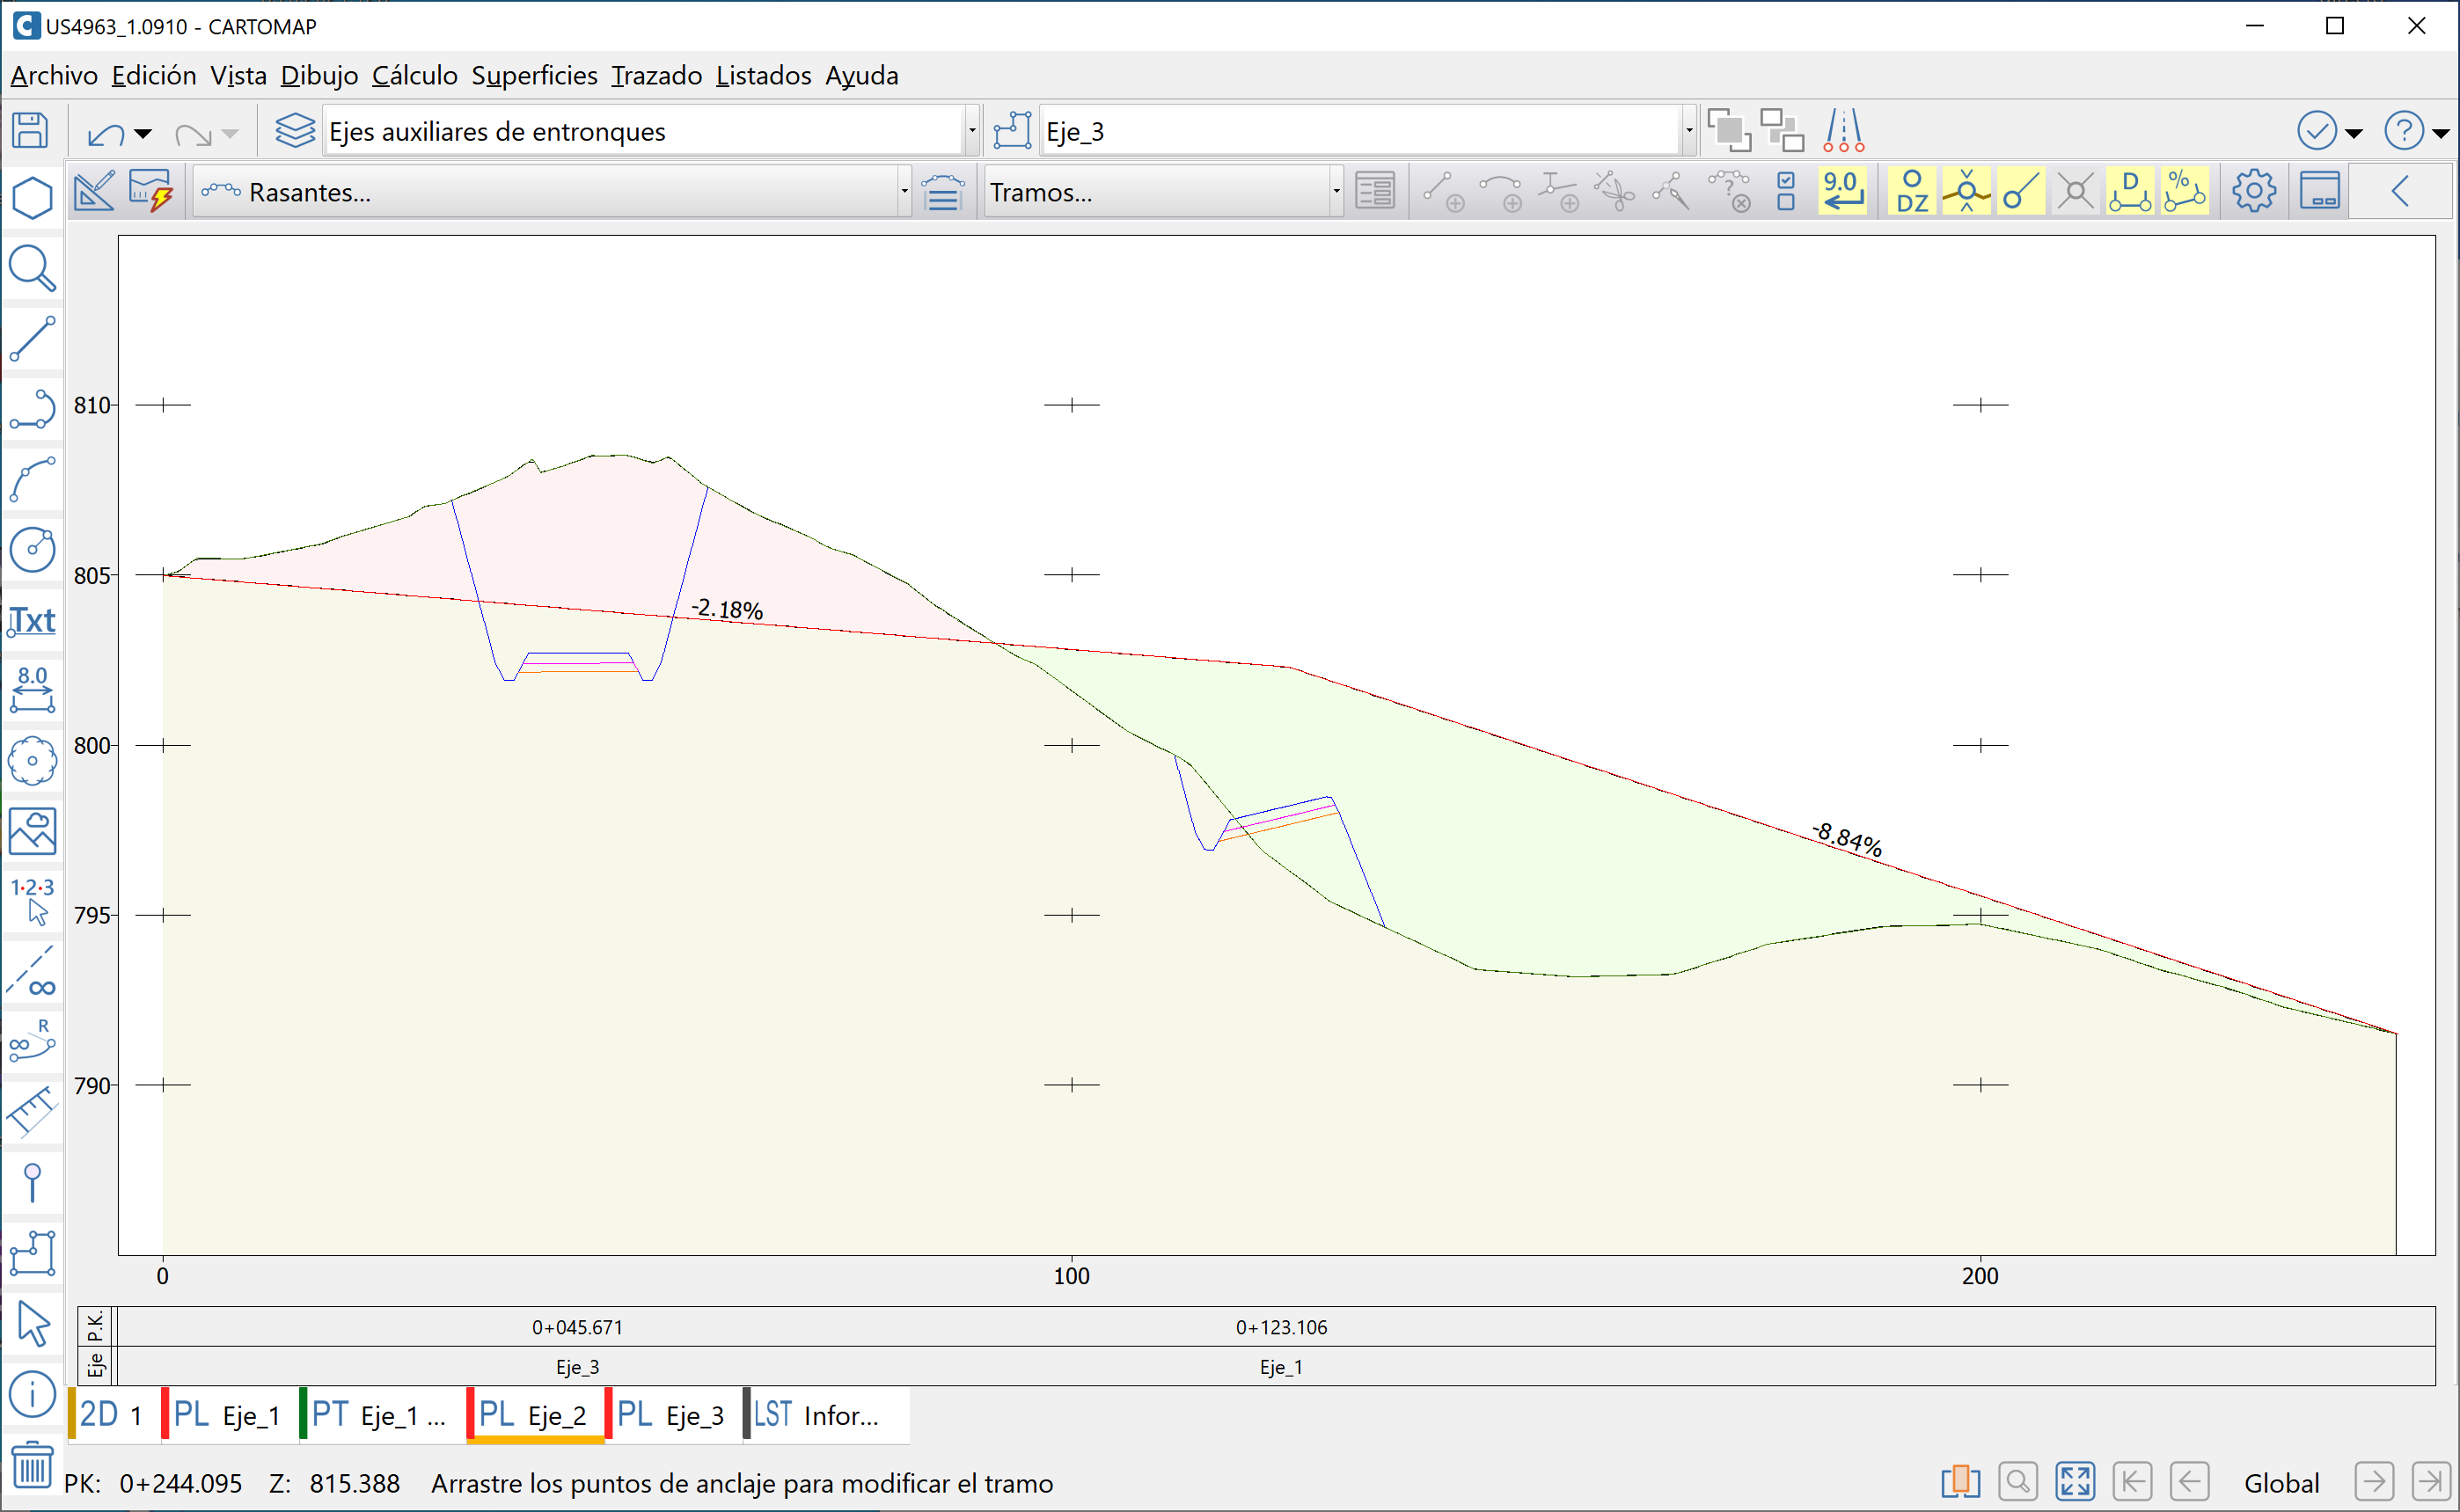
Task: Toggle the DZ display option
Action: [1911, 191]
